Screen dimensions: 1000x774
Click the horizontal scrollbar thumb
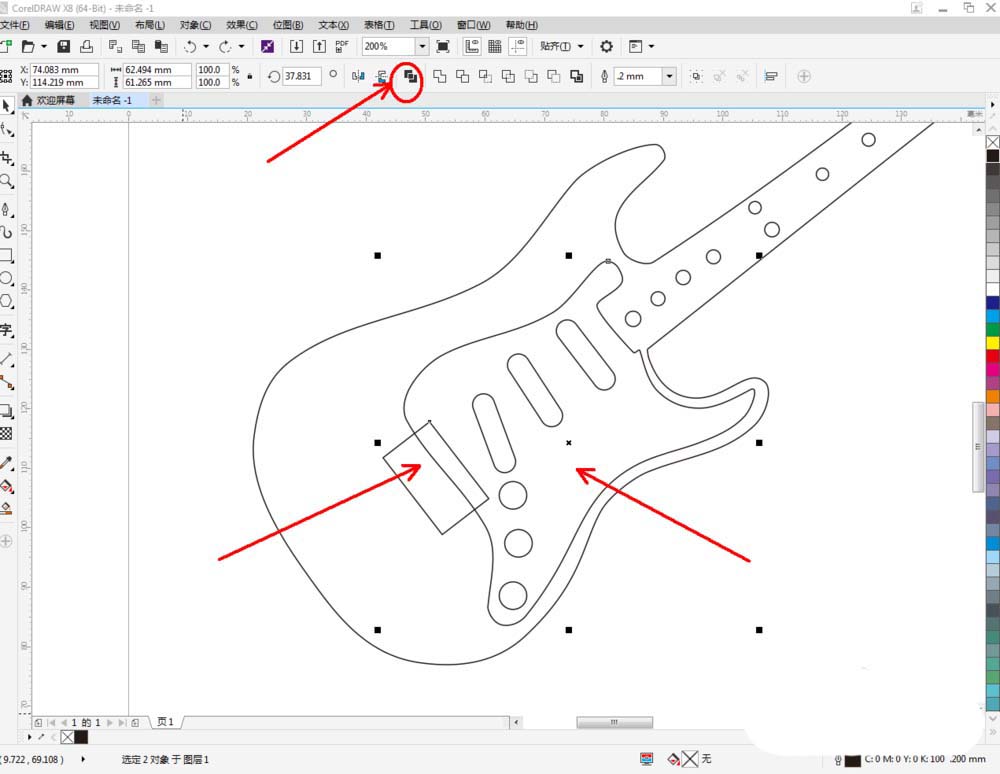tap(614, 722)
